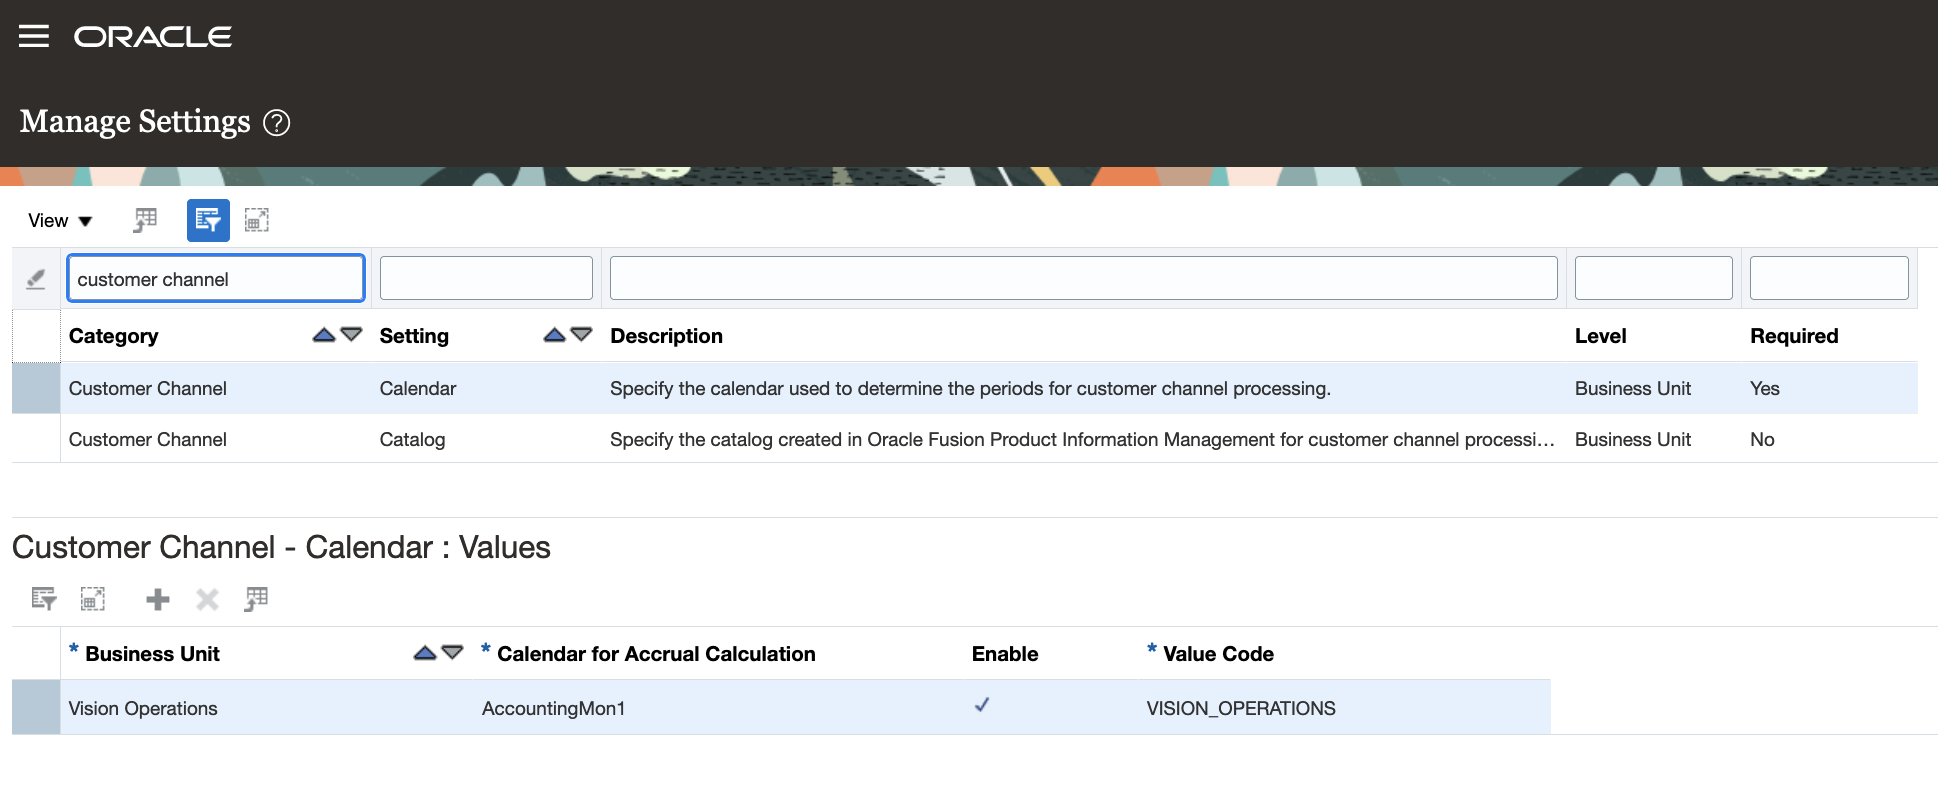Click the Oracle logo
The height and width of the screenshot is (786, 1938).
pos(153,37)
